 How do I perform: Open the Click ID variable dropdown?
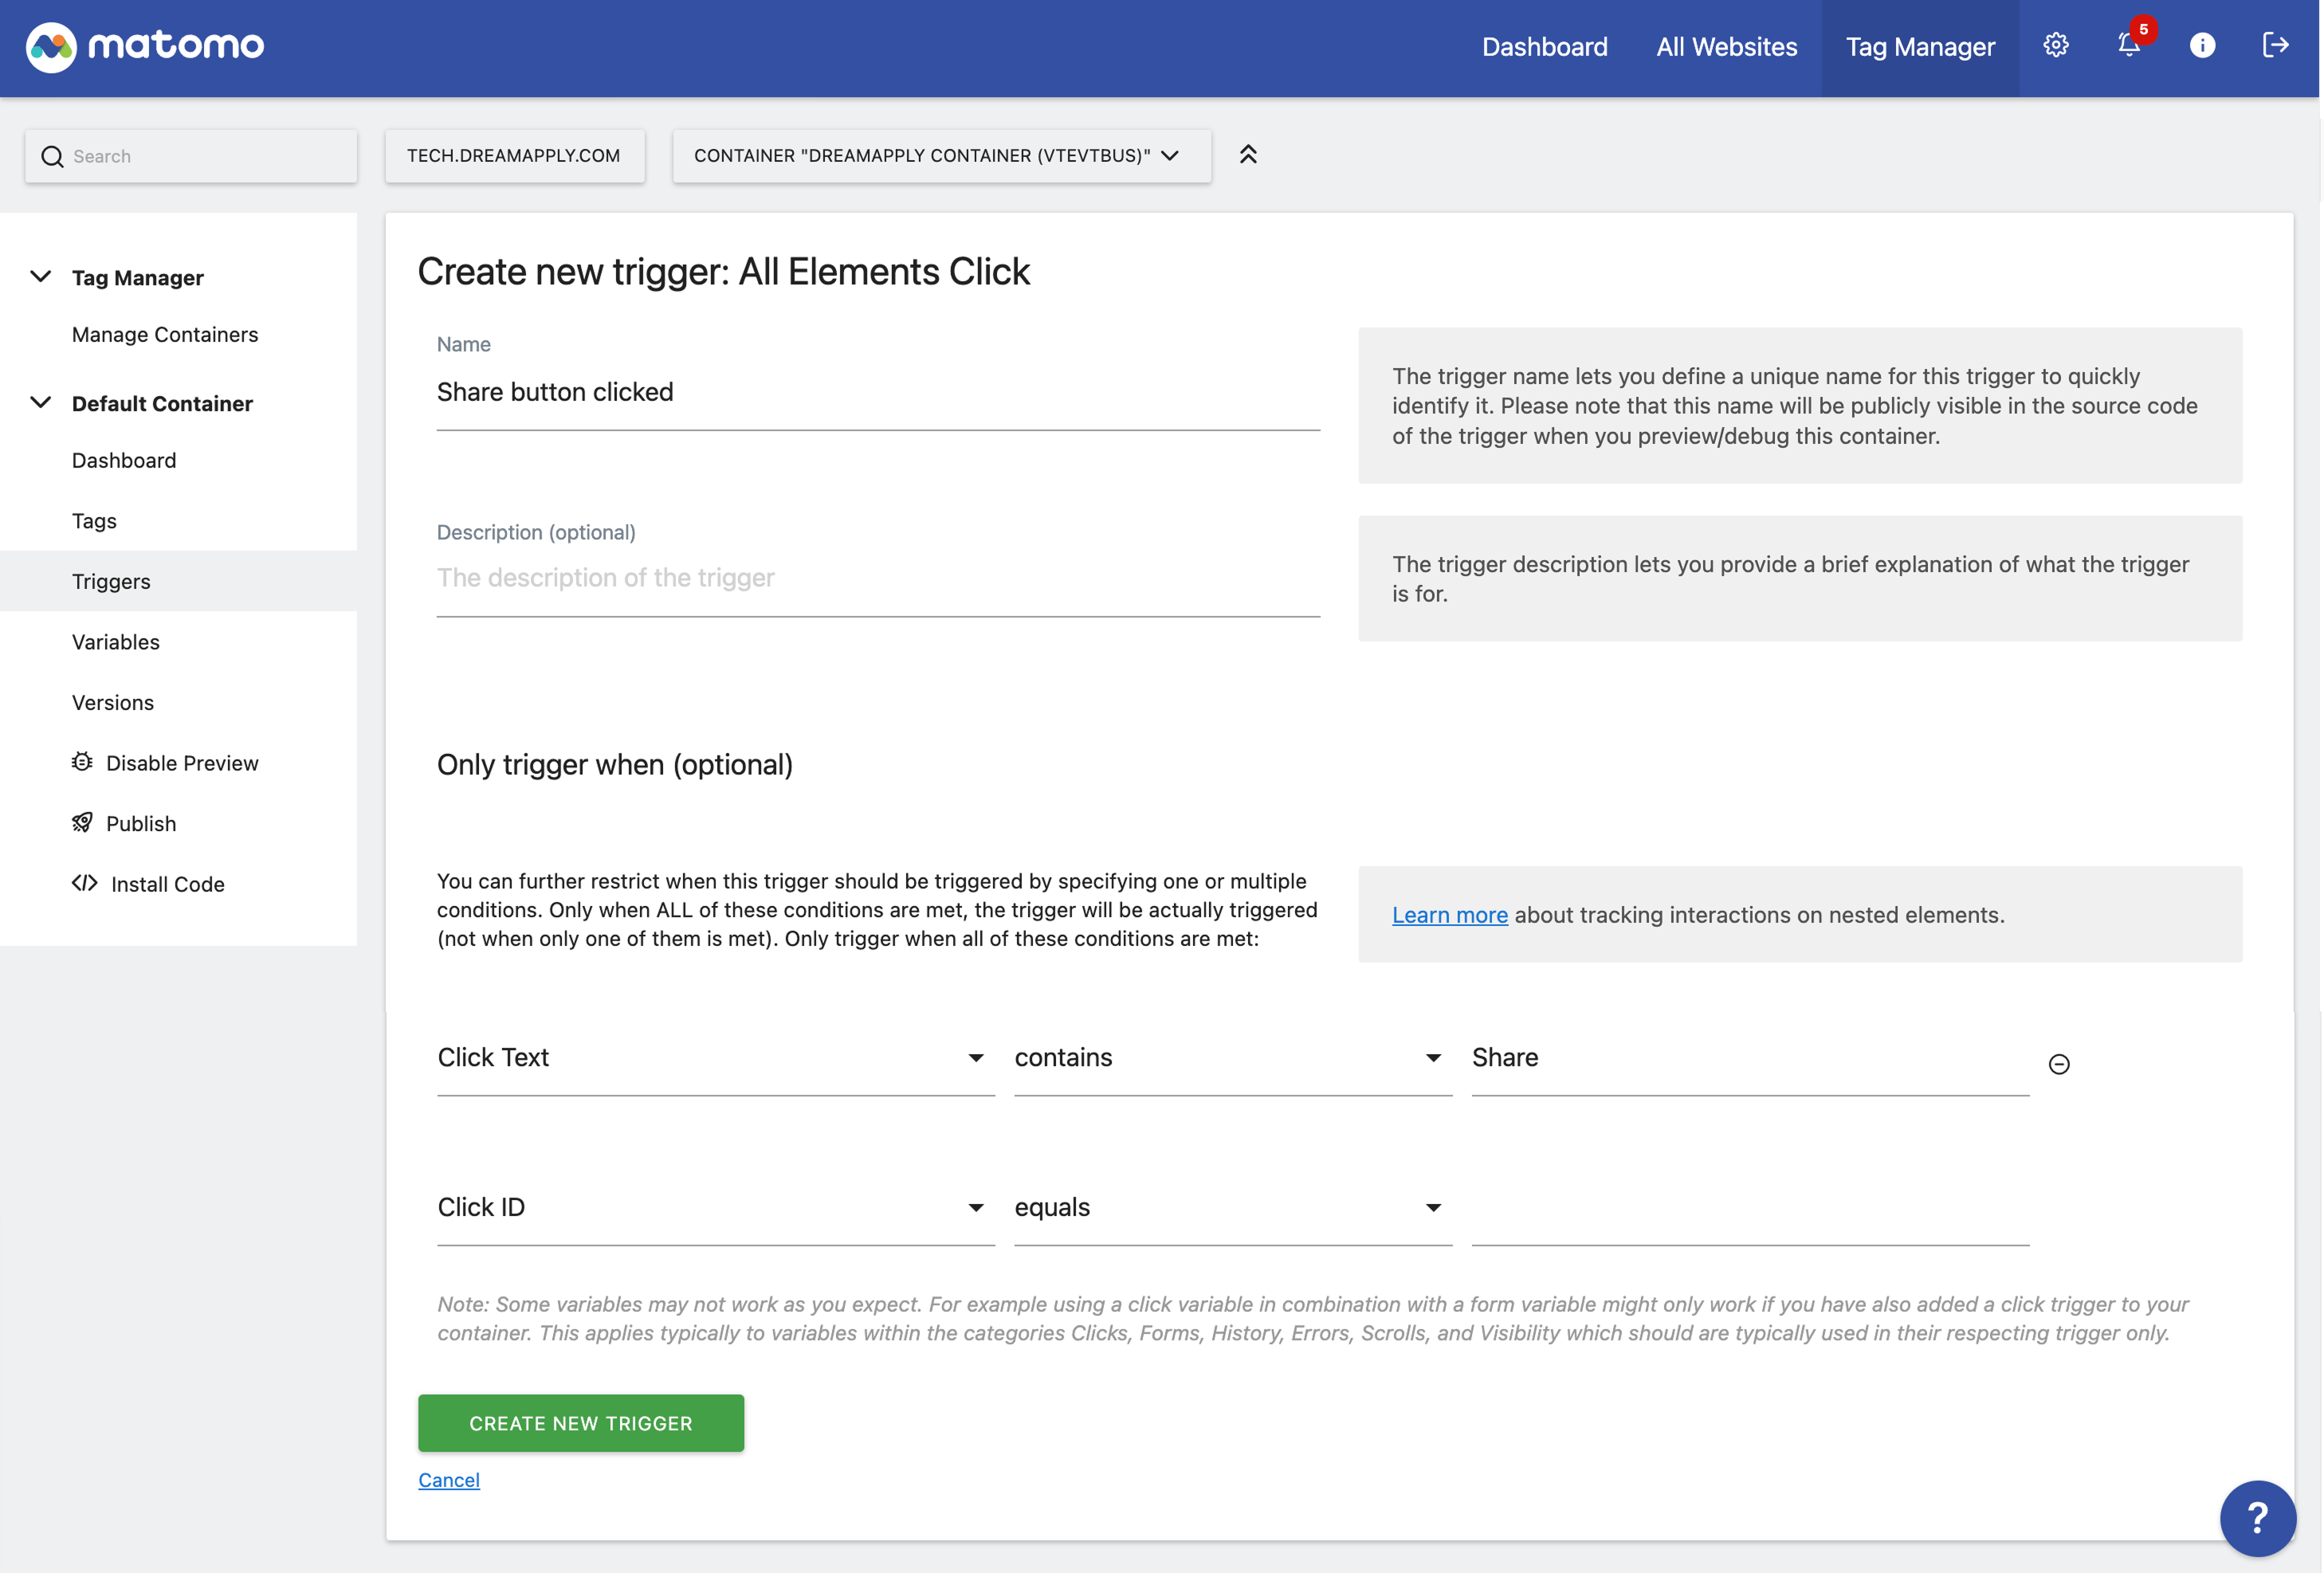[715, 1208]
